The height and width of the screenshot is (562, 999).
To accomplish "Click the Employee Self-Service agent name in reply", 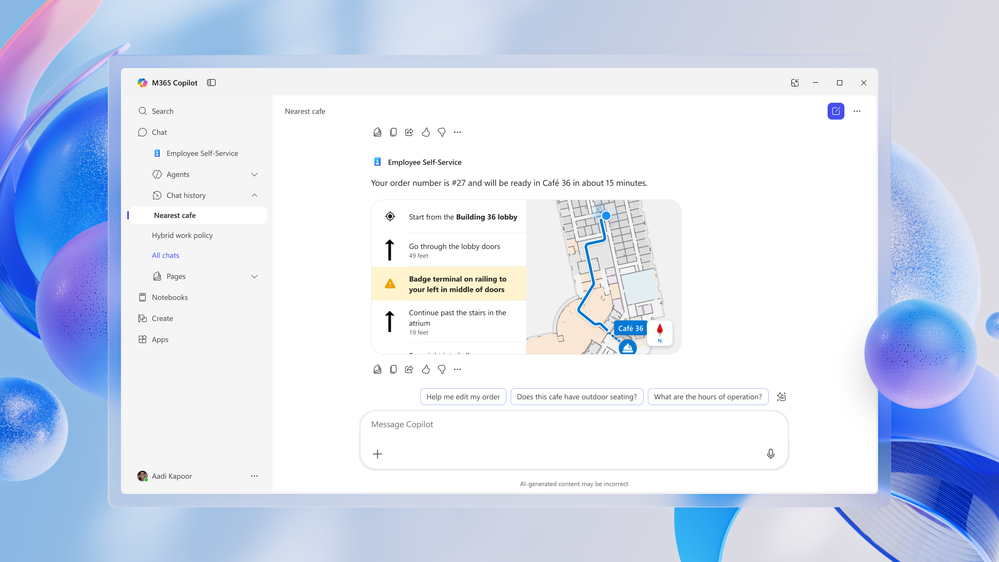I will [x=424, y=162].
